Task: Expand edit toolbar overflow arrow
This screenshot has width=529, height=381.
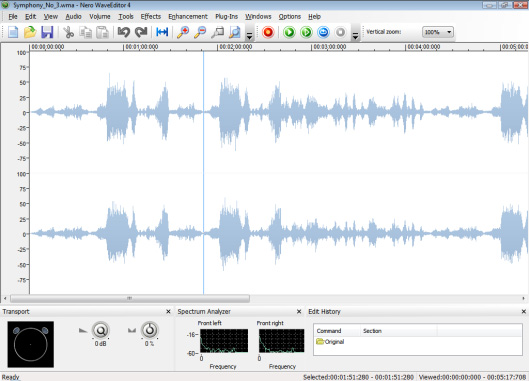Action: coord(249,35)
